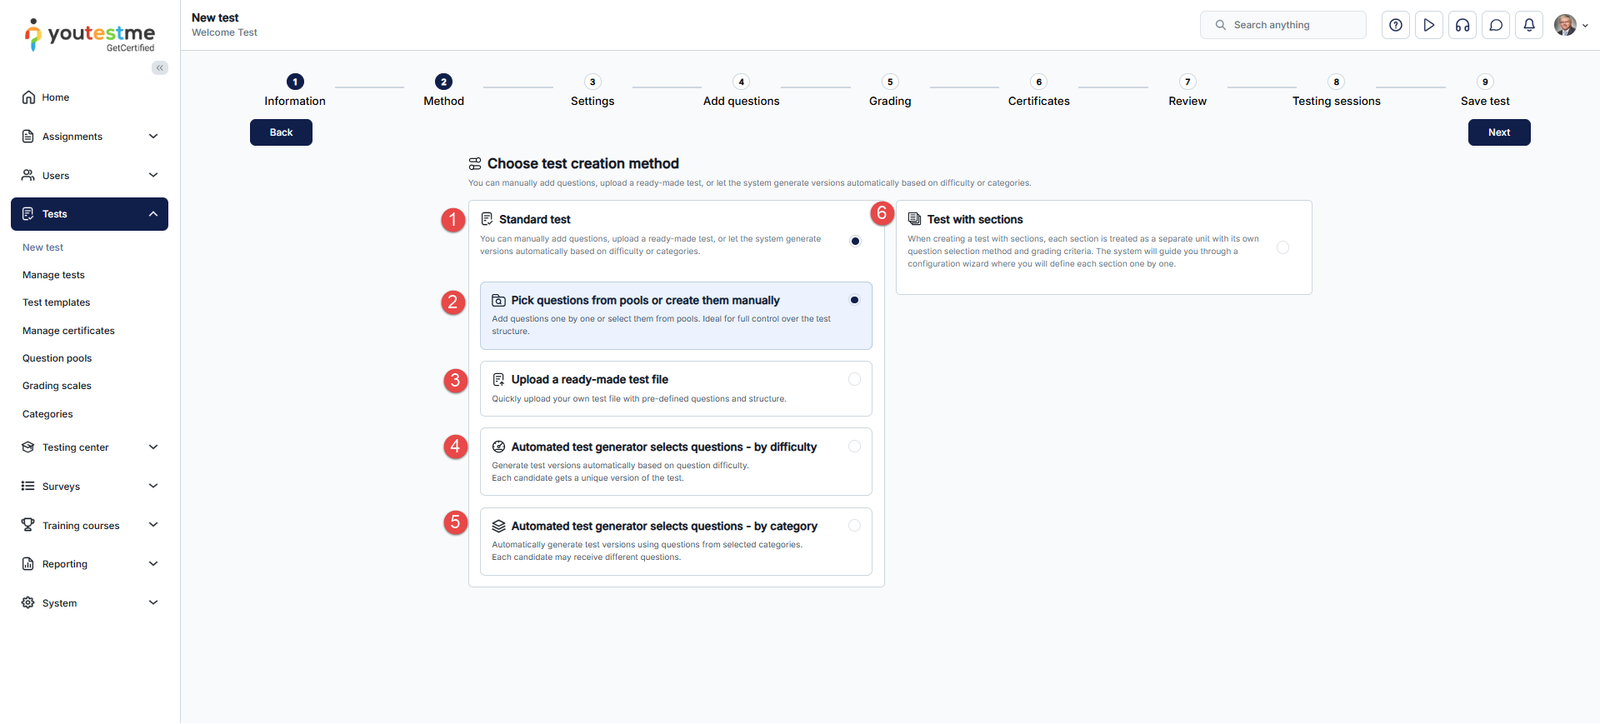Expand the Testing center submenu
Screen dimensions: 1600x724
click(x=153, y=447)
